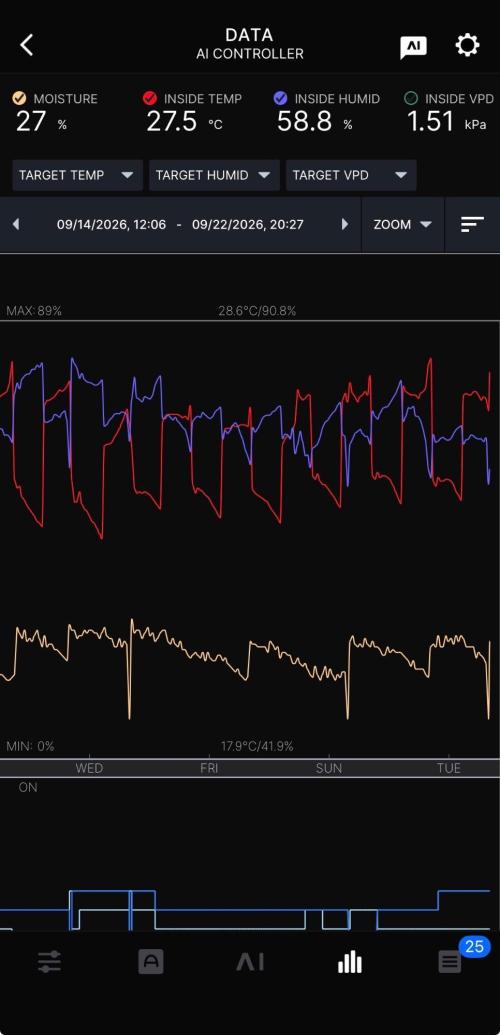This screenshot has width=500, height=1035.
Task: Go to the next date range arrow
Action: tap(344, 224)
